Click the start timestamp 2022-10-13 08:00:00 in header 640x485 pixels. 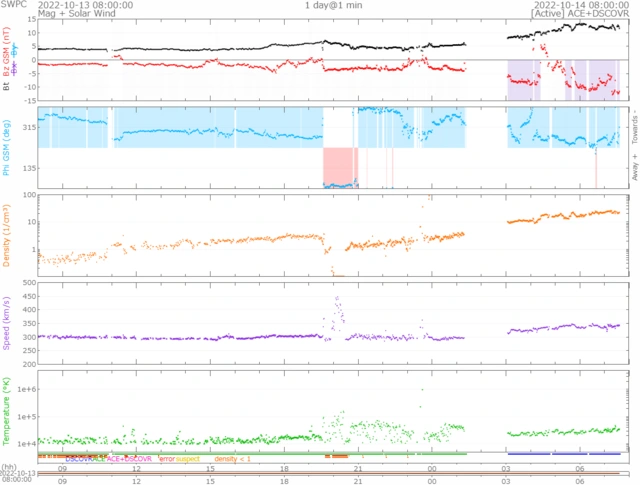click(85, 5)
